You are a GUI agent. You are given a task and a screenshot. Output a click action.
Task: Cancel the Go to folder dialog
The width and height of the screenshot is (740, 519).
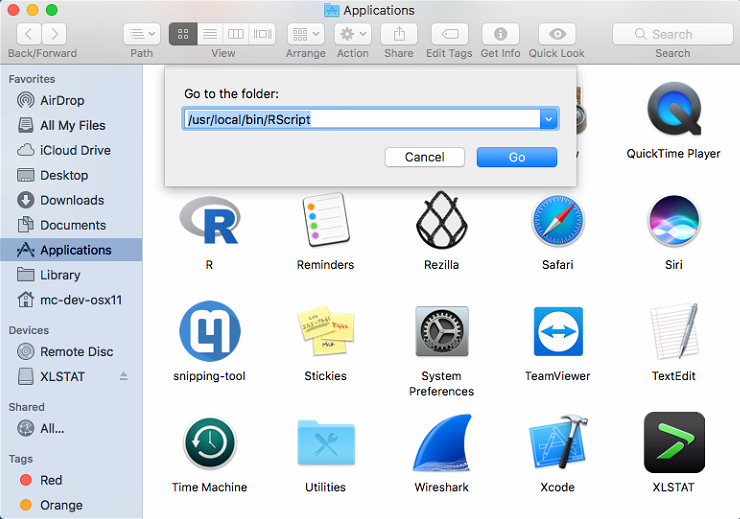[424, 157]
